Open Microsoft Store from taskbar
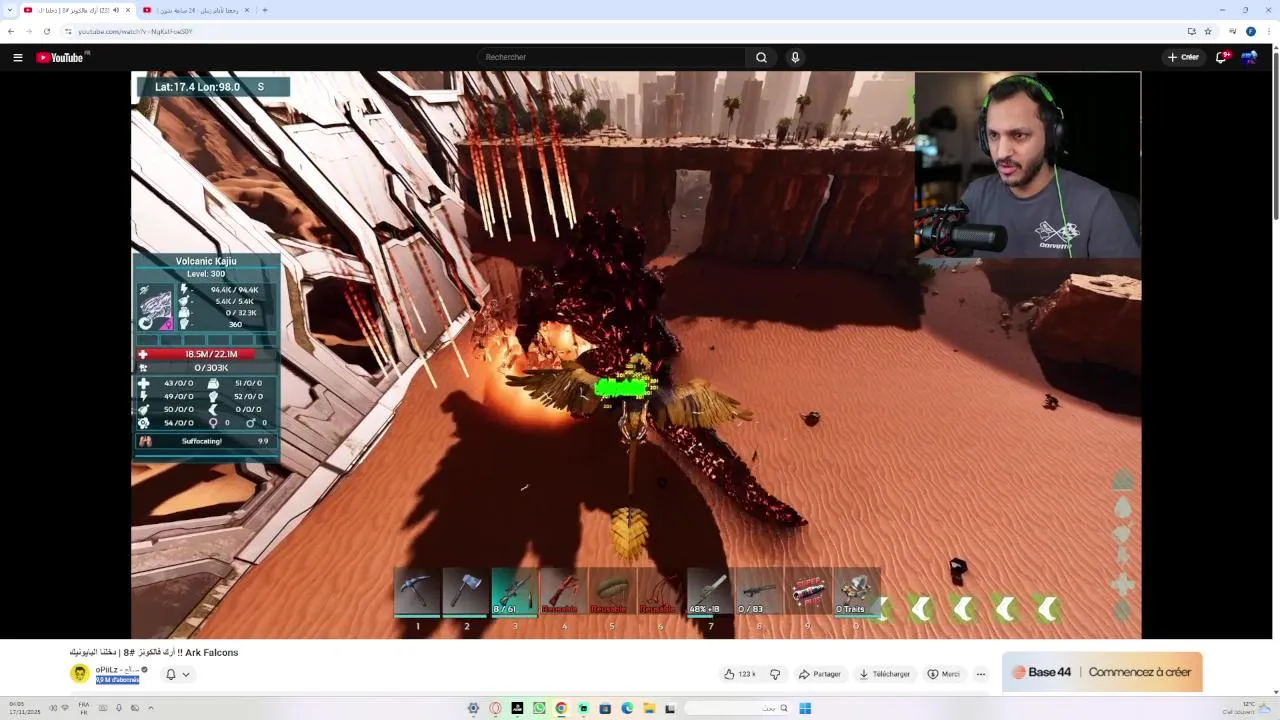This screenshot has width=1280, height=720. (x=605, y=708)
